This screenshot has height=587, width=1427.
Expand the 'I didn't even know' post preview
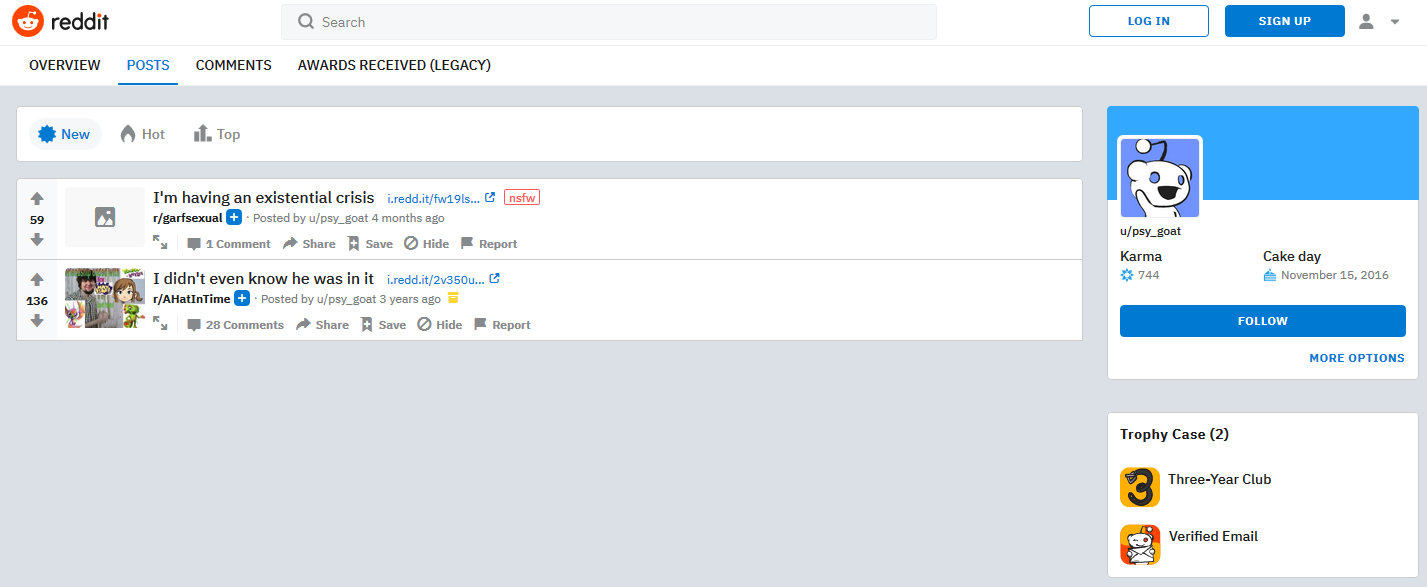click(160, 324)
